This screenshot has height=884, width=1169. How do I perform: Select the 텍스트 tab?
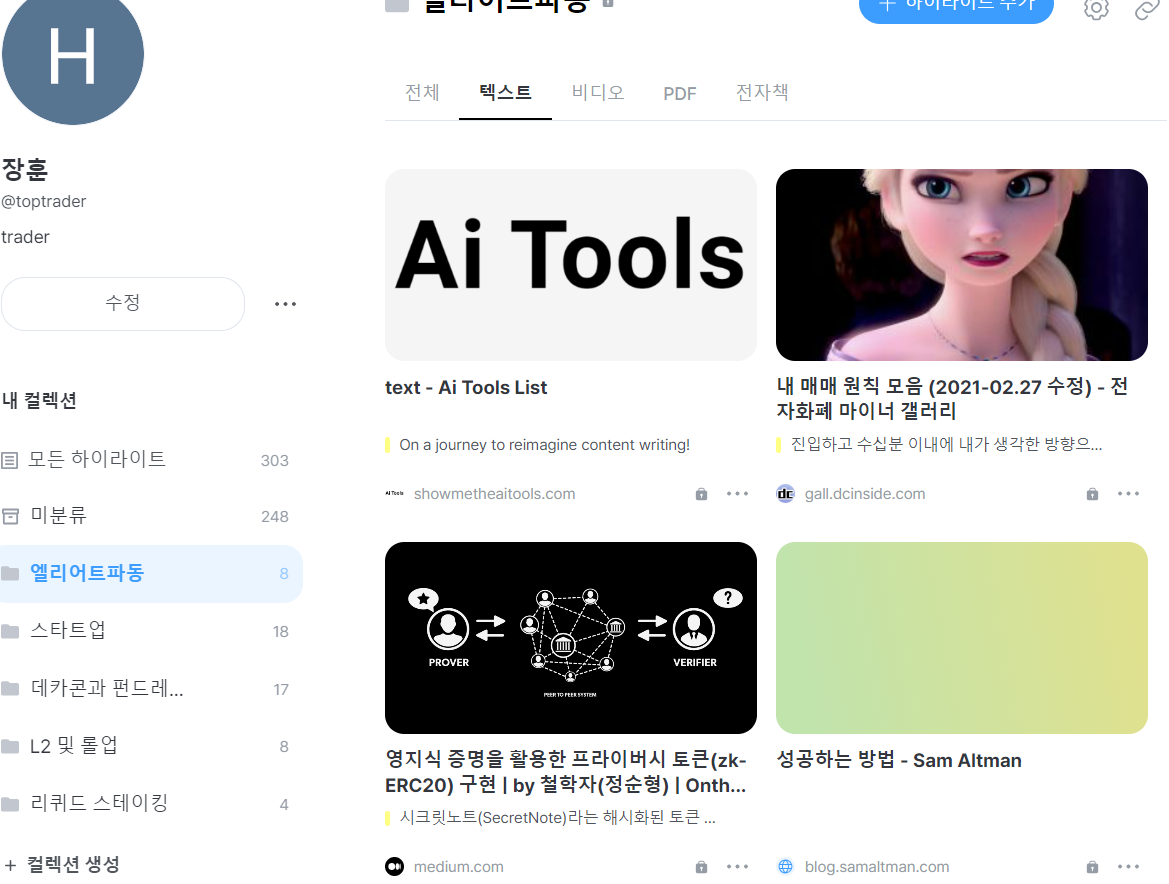505,92
